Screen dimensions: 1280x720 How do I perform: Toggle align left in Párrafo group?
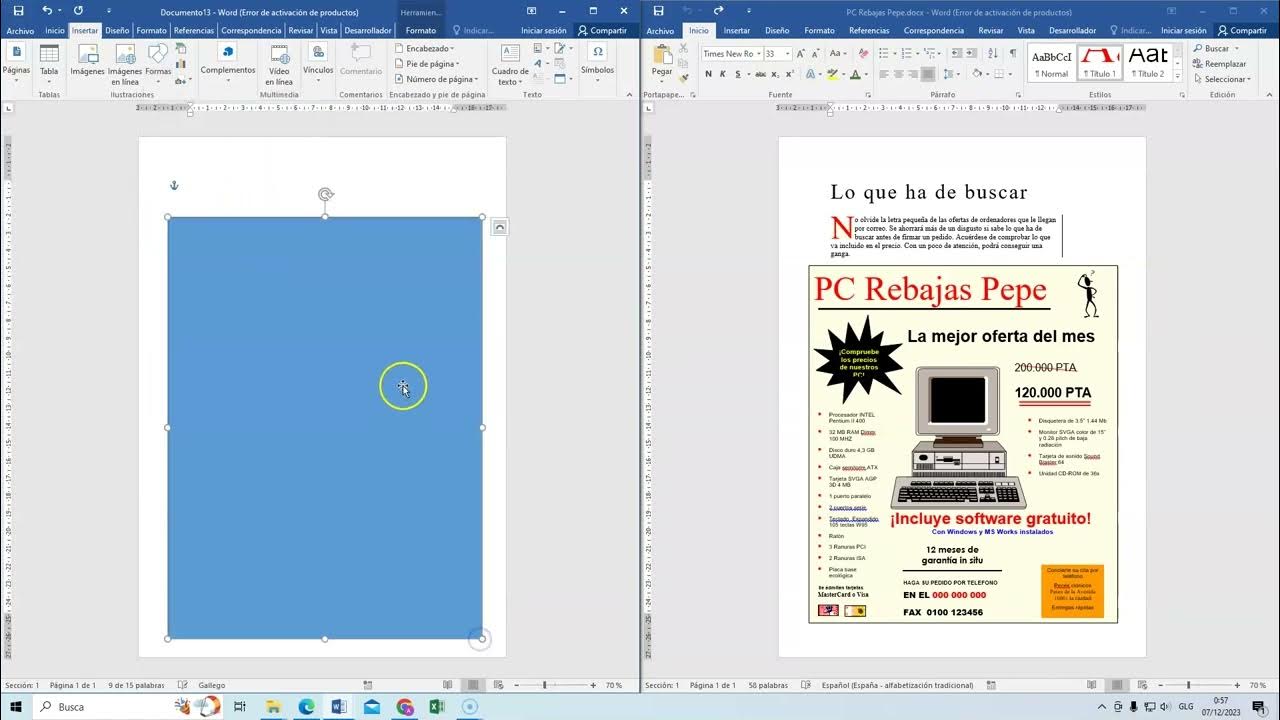884,74
